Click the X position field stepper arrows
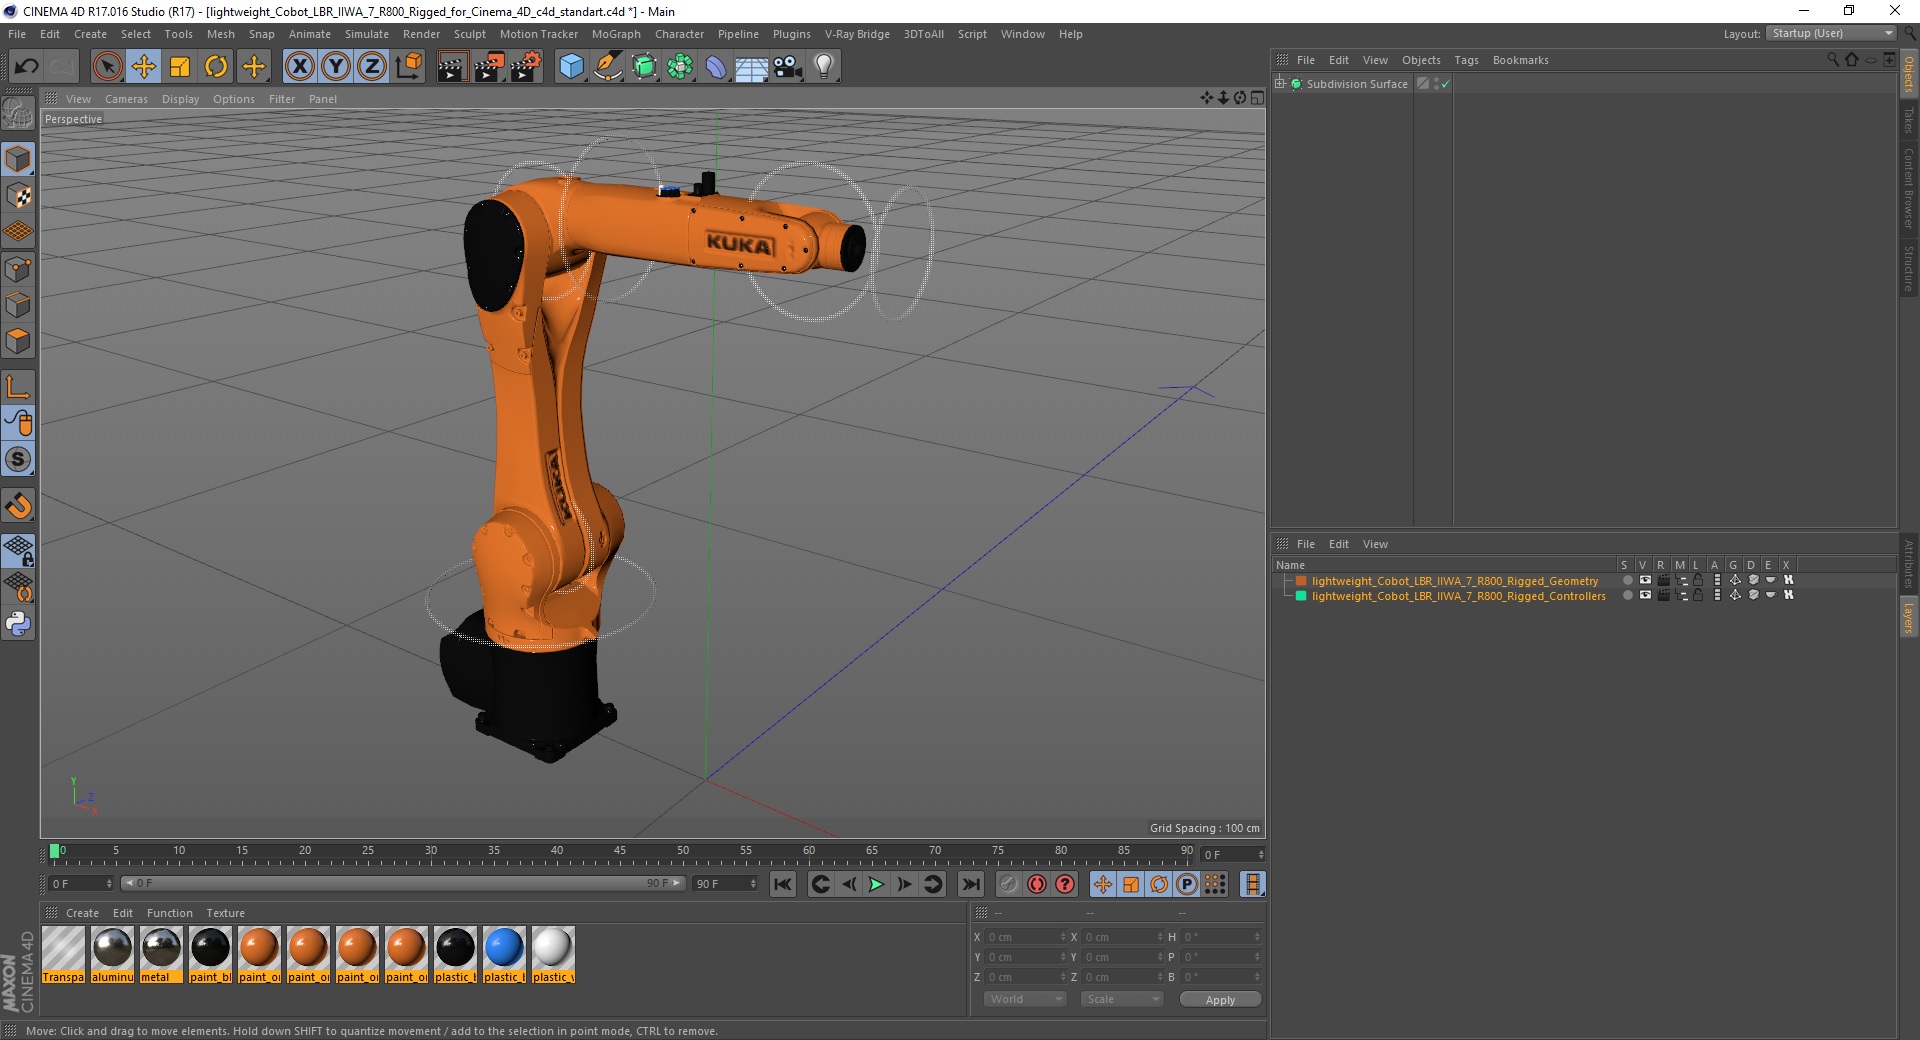This screenshot has width=1920, height=1040. 1063,937
